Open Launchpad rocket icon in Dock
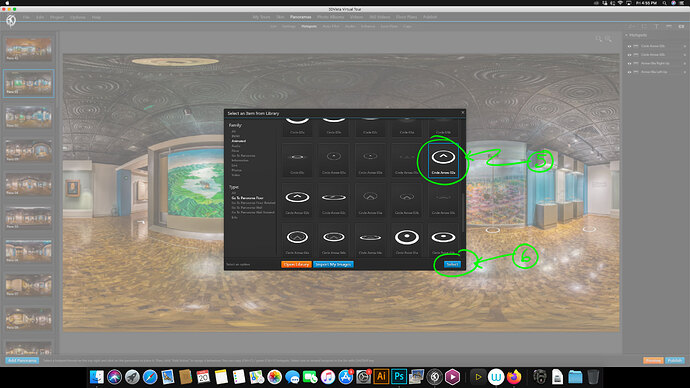The width and height of the screenshot is (690, 388). 132,377
